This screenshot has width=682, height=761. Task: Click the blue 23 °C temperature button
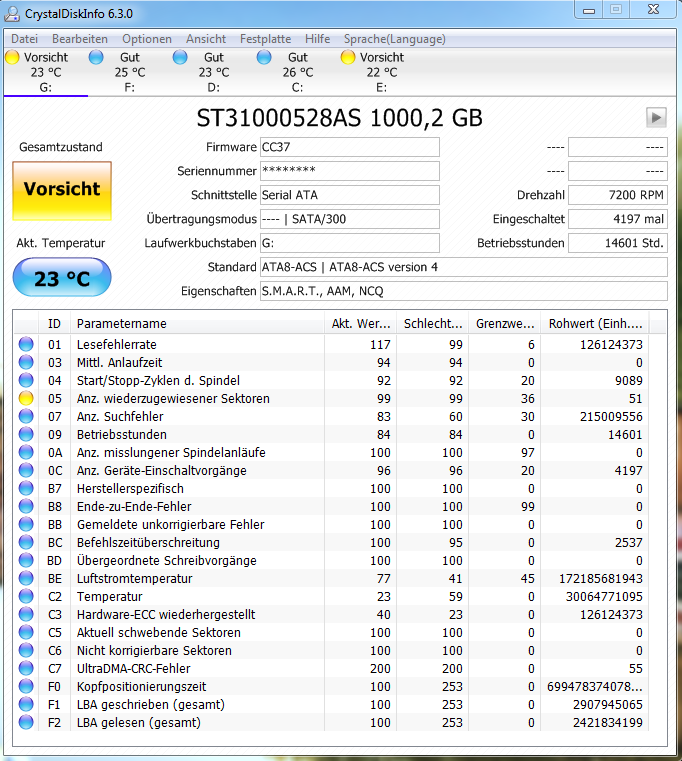tap(62, 278)
